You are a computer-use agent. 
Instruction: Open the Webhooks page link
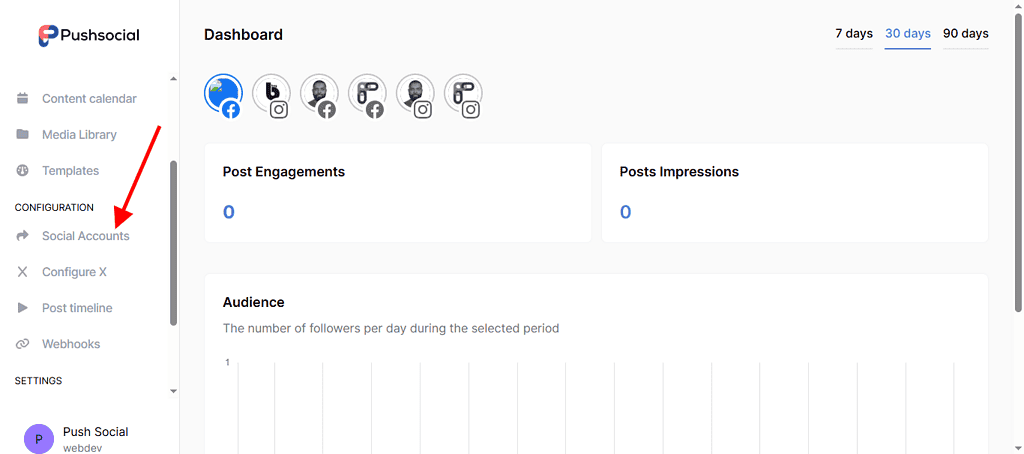(x=71, y=344)
